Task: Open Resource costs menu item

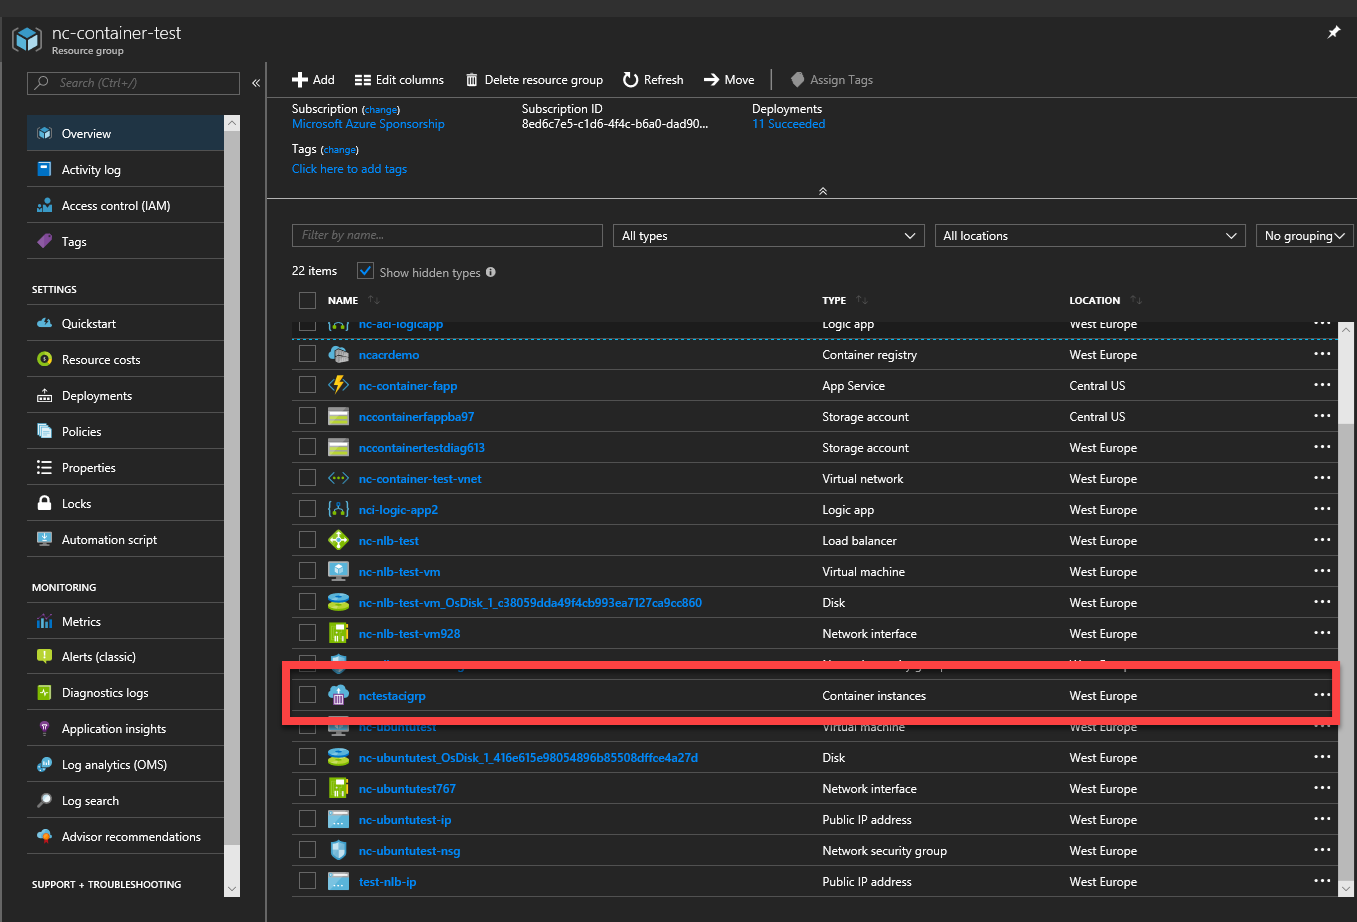Action: pyautogui.click(x=125, y=359)
